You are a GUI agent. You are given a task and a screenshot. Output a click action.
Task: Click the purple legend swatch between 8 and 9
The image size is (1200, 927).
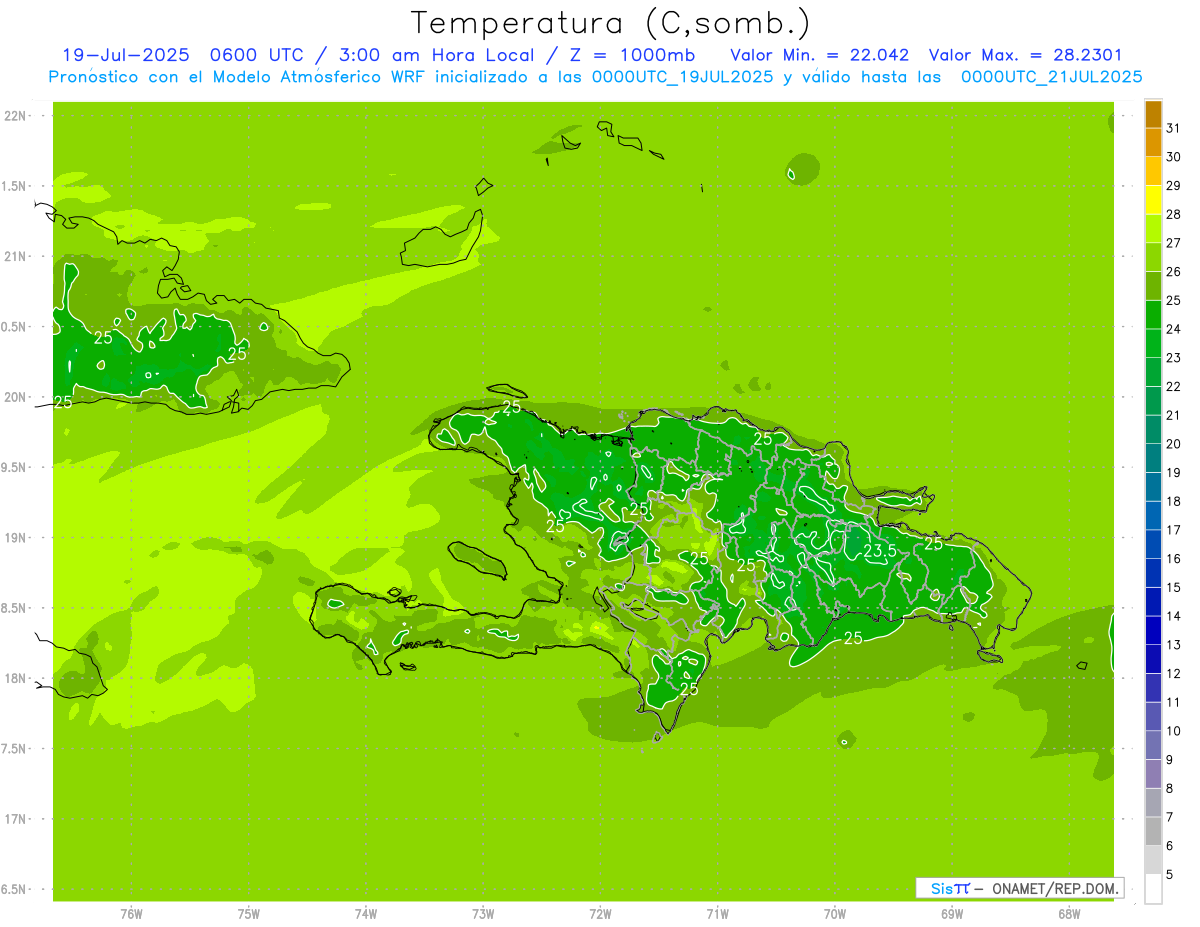pos(1154,774)
